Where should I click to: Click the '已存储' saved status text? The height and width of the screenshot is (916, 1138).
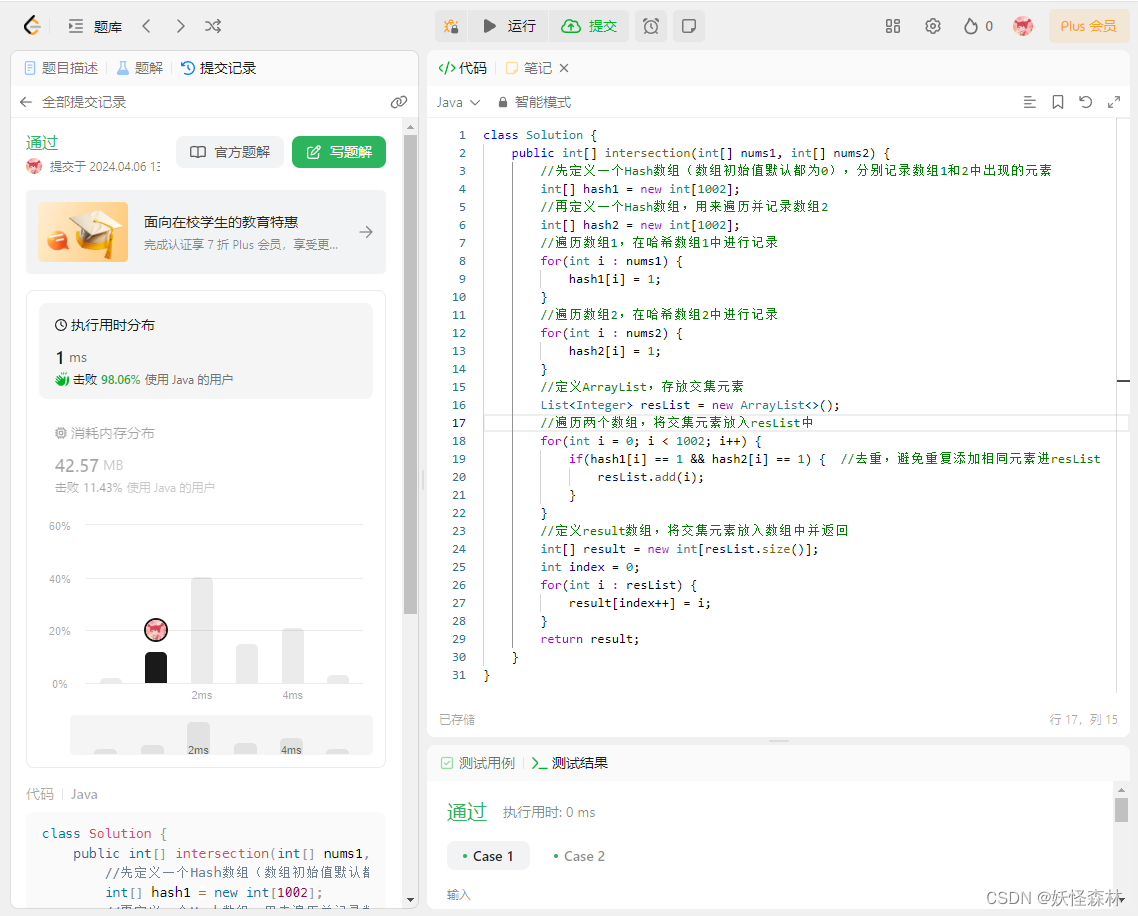pyautogui.click(x=457, y=719)
